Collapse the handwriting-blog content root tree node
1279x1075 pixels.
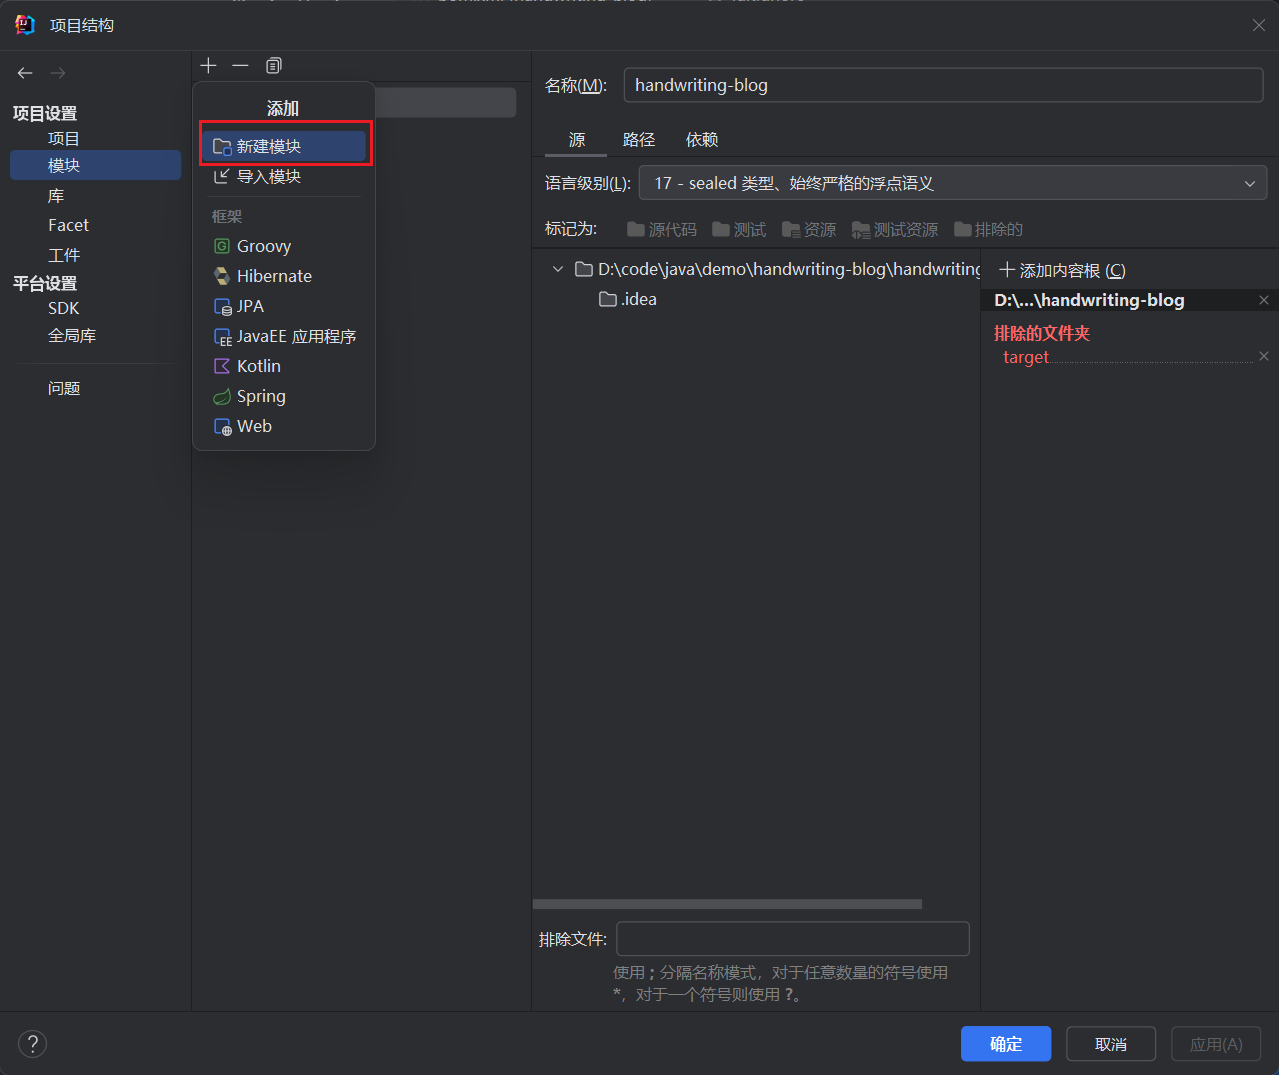(558, 269)
